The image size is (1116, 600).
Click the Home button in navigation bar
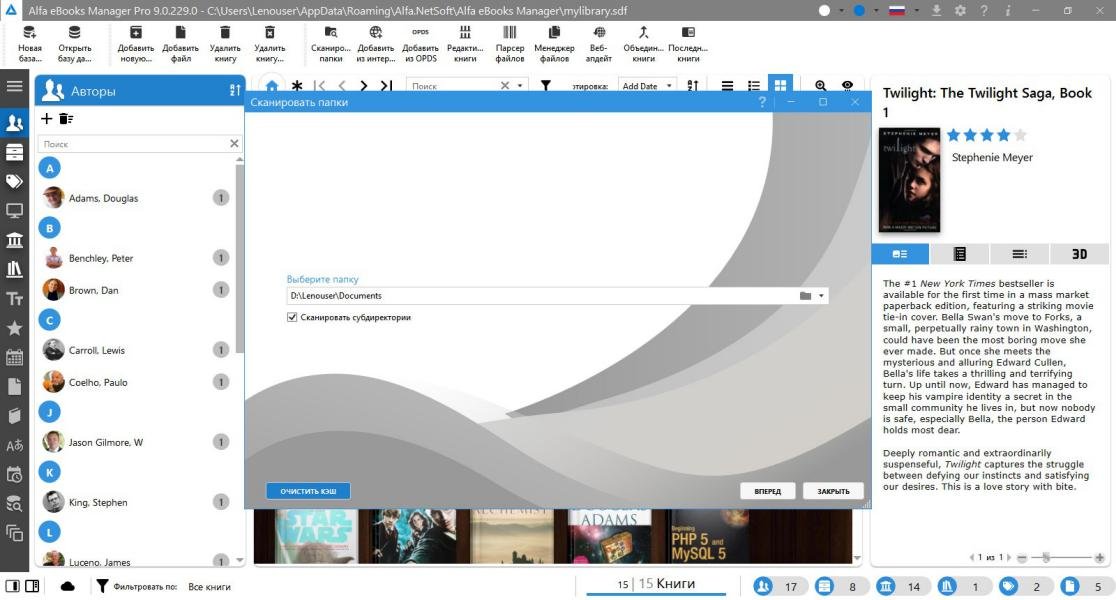tap(272, 85)
